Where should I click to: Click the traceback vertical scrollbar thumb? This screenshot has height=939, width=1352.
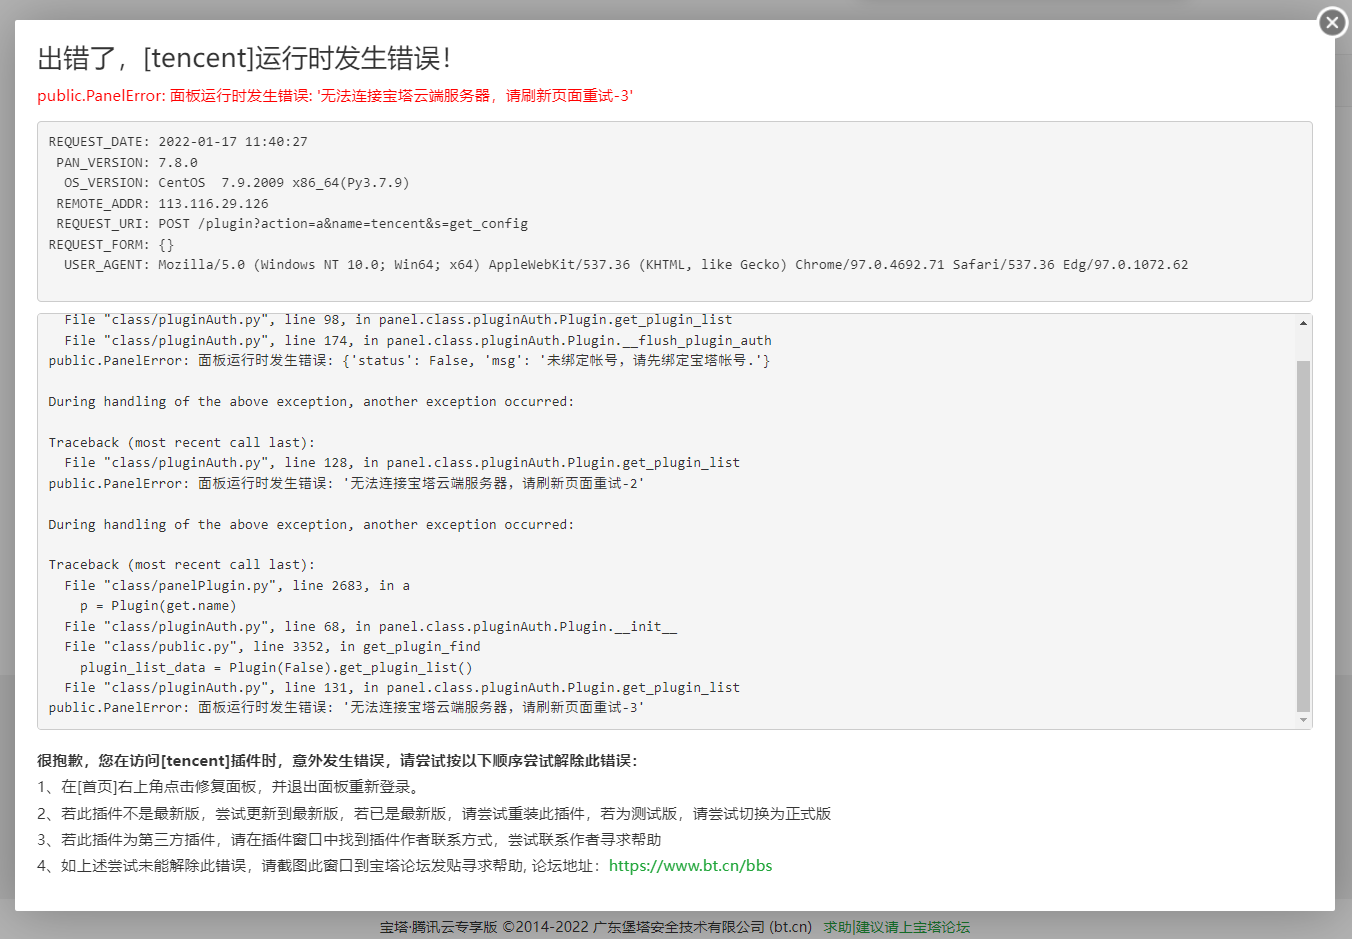pyautogui.click(x=1303, y=536)
